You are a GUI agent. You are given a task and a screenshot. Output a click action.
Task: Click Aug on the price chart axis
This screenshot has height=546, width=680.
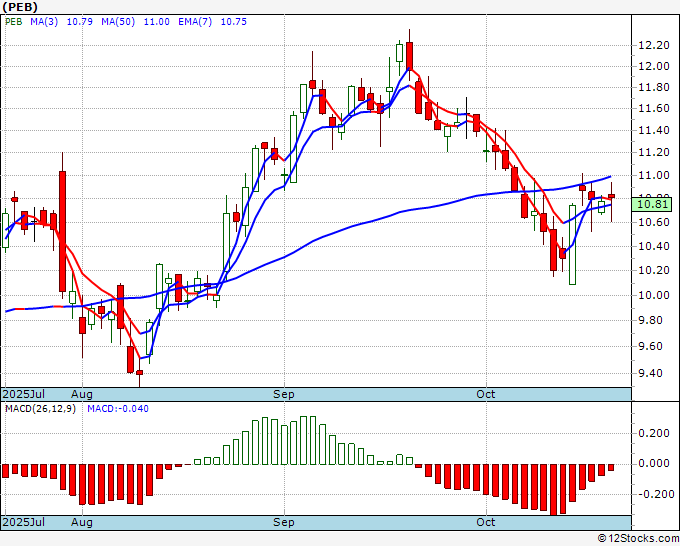click(82, 394)
